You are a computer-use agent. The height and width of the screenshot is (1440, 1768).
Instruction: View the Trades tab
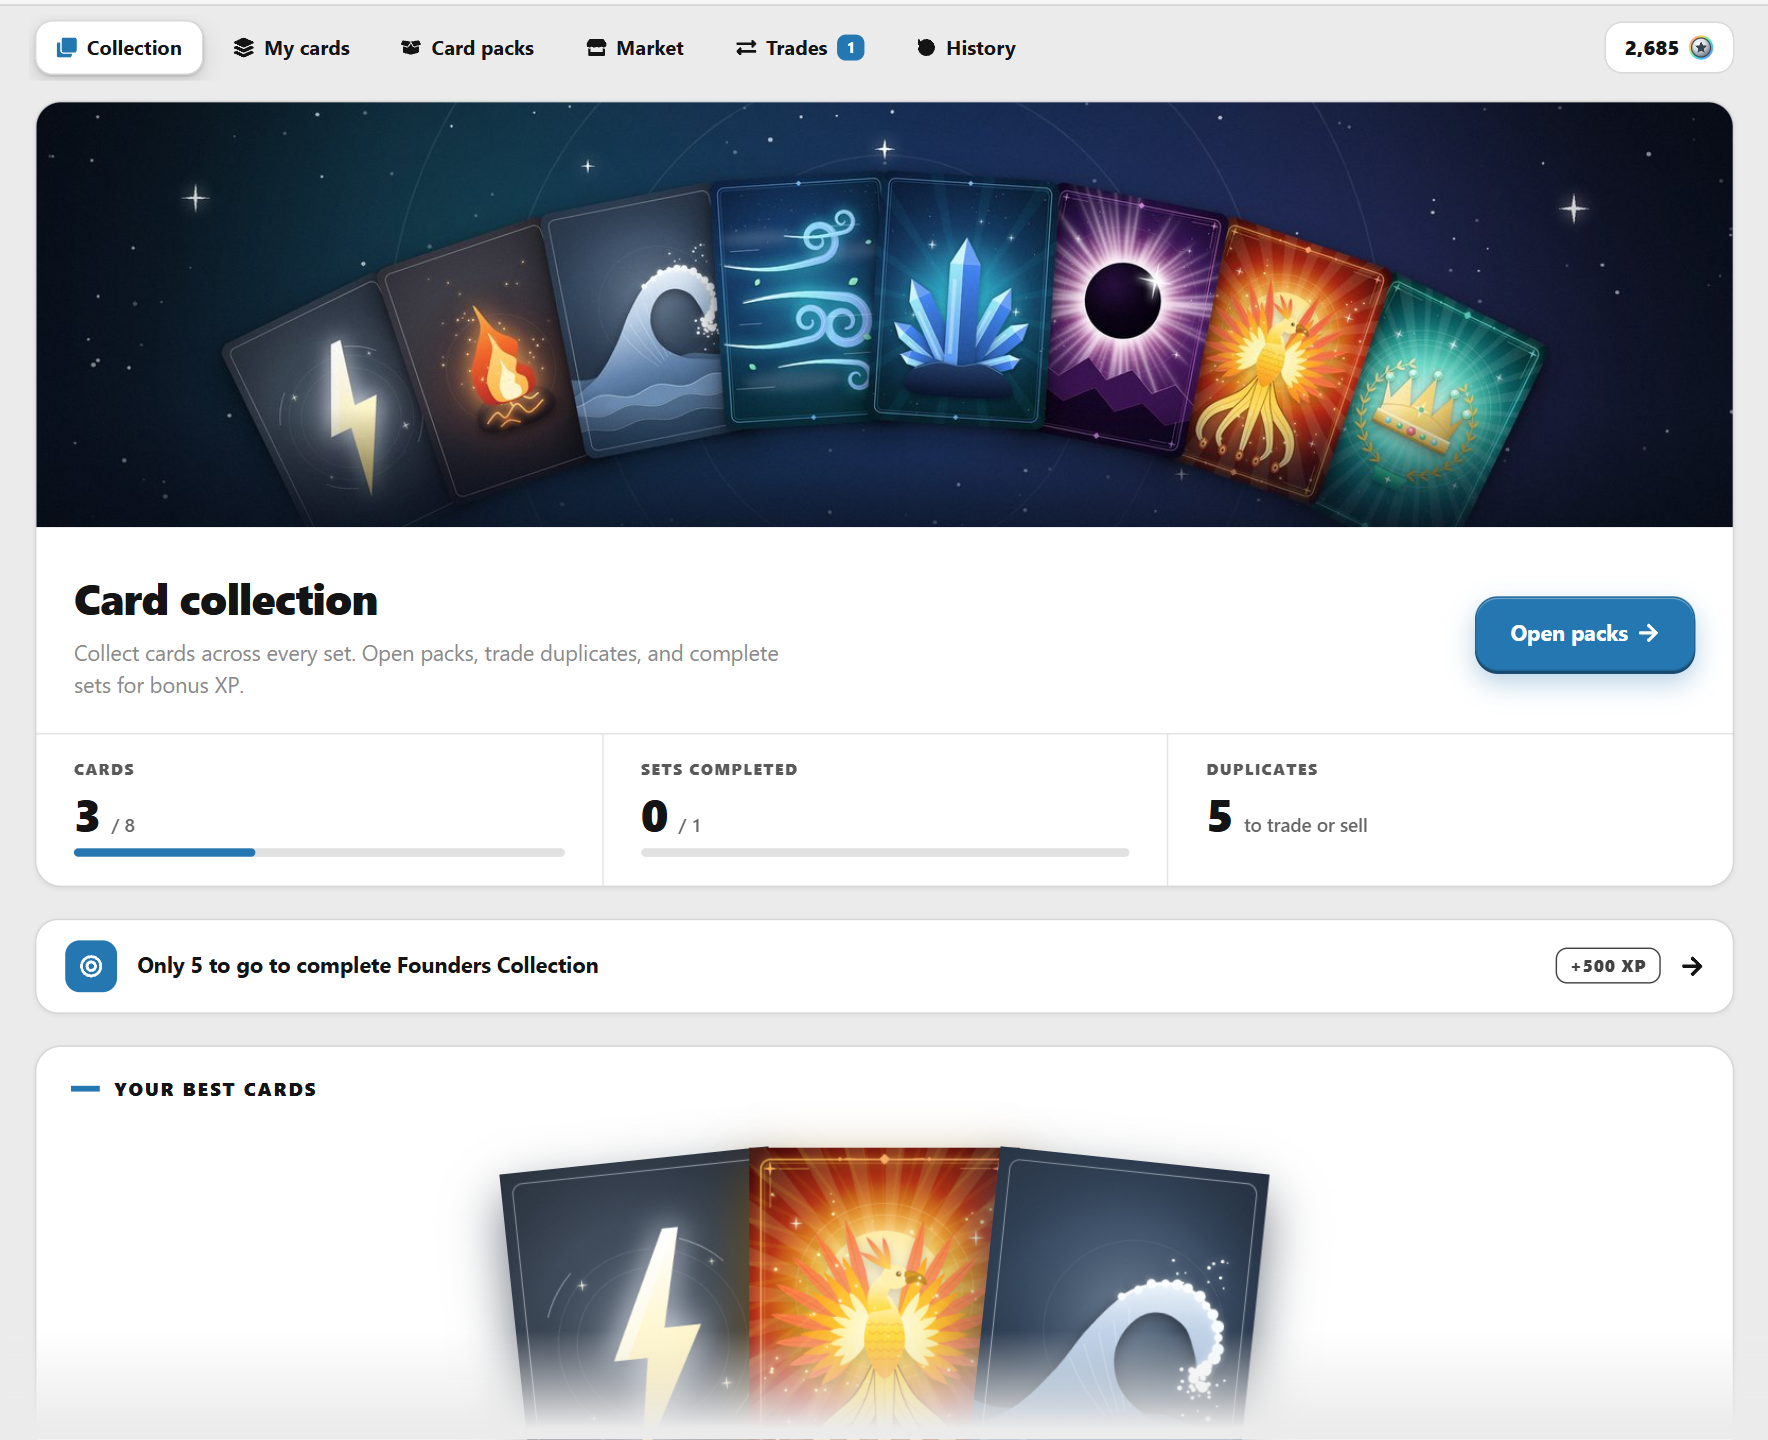(799, 48)
